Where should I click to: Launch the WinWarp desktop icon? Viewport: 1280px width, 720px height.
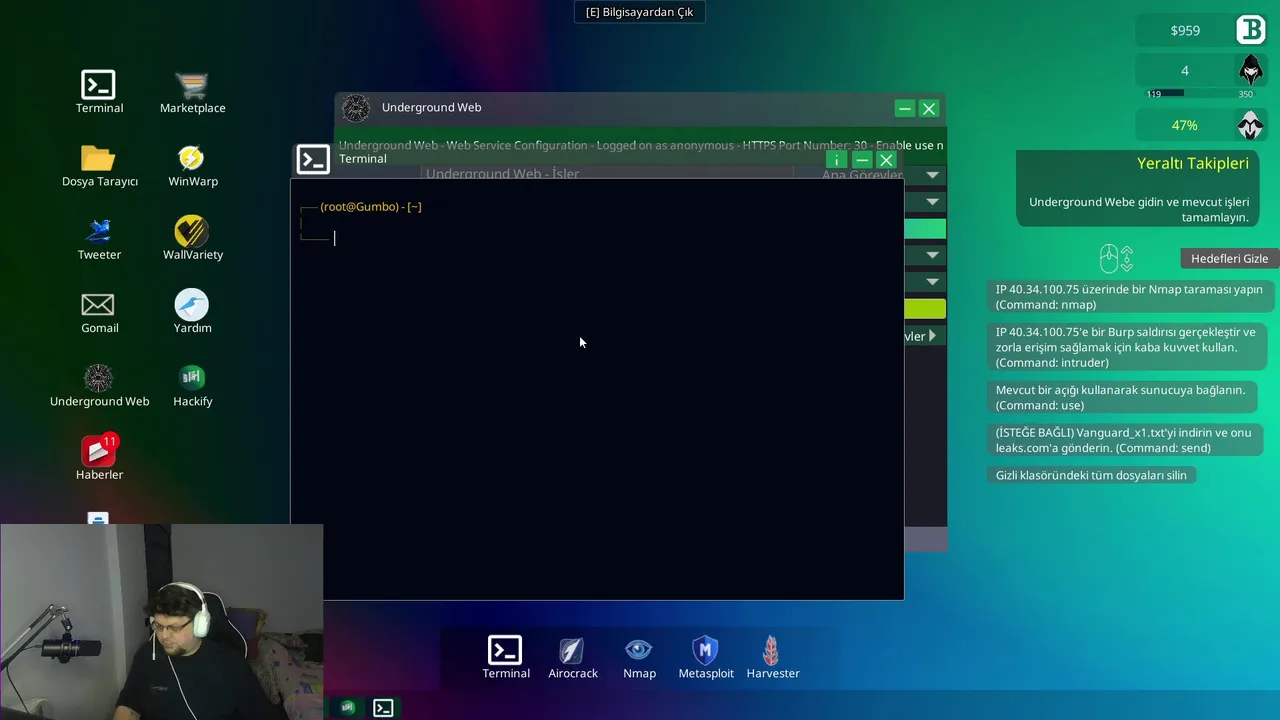(x=192, y=159)
